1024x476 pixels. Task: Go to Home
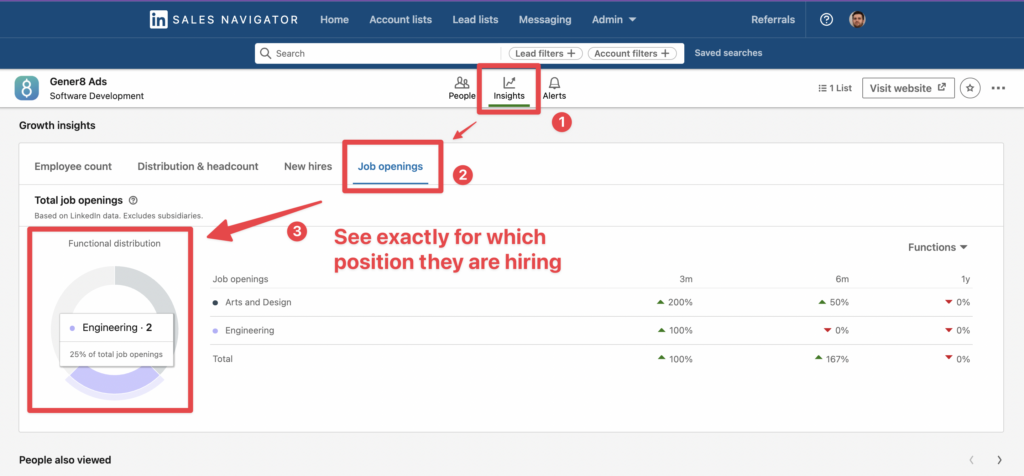334,20
